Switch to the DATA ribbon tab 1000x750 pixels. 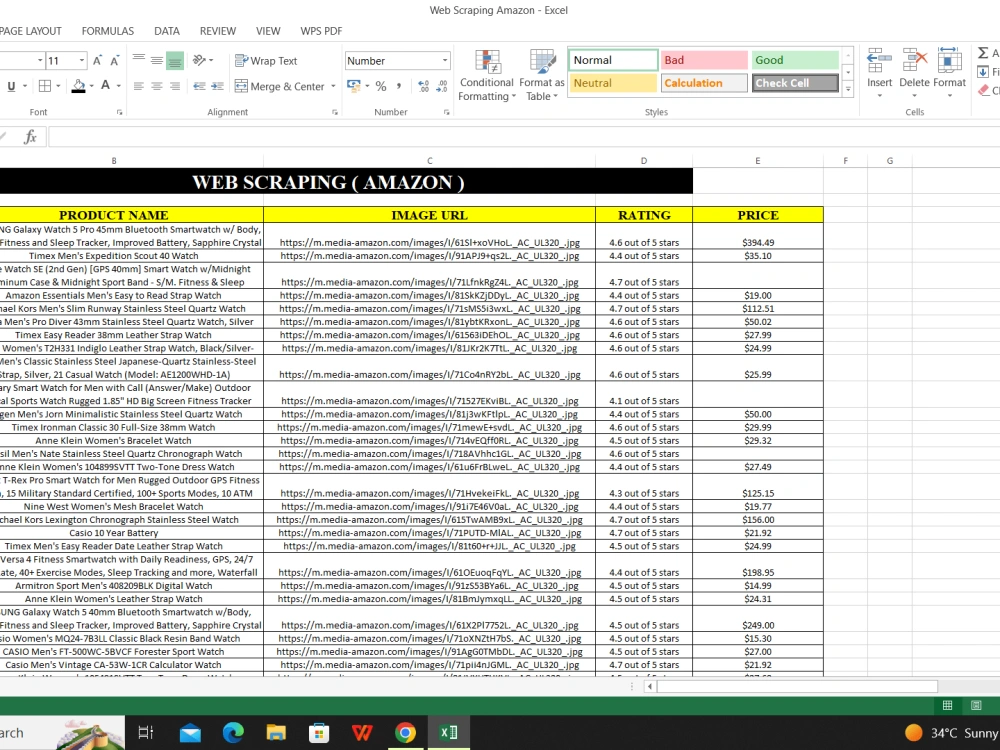point(166,31)
